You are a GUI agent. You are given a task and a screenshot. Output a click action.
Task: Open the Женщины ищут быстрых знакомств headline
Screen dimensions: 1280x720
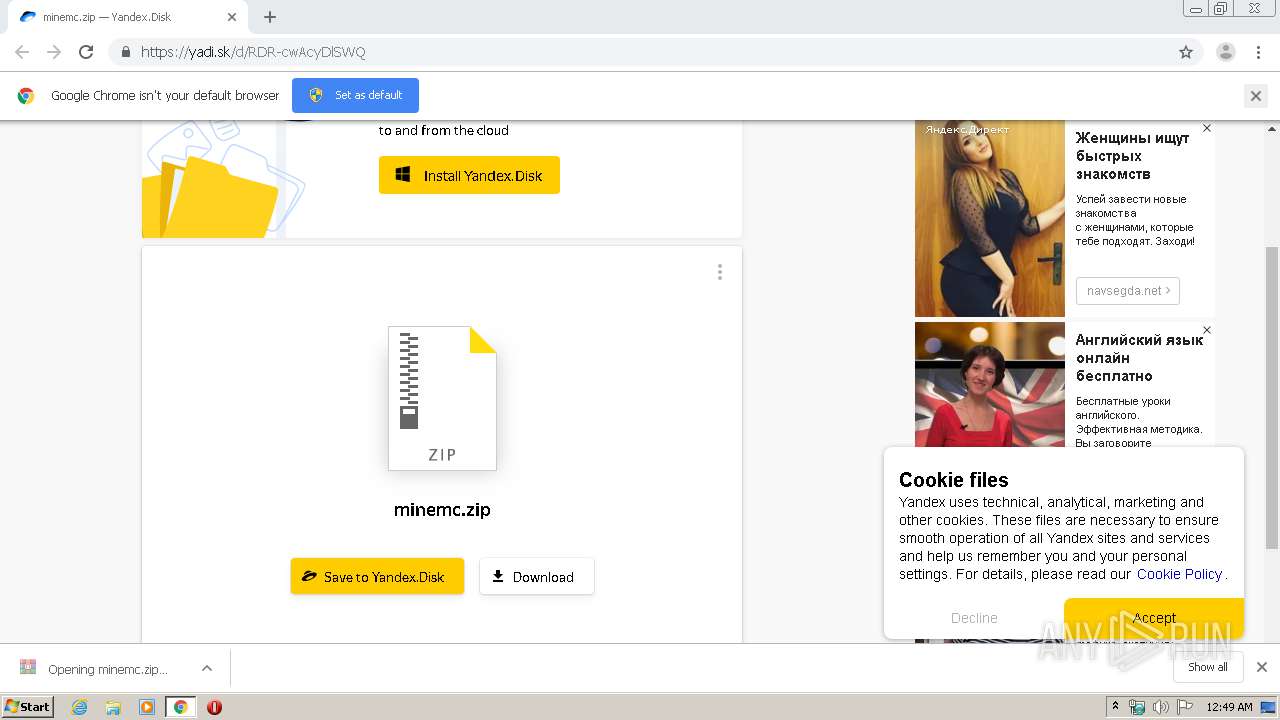point(1132,156)
